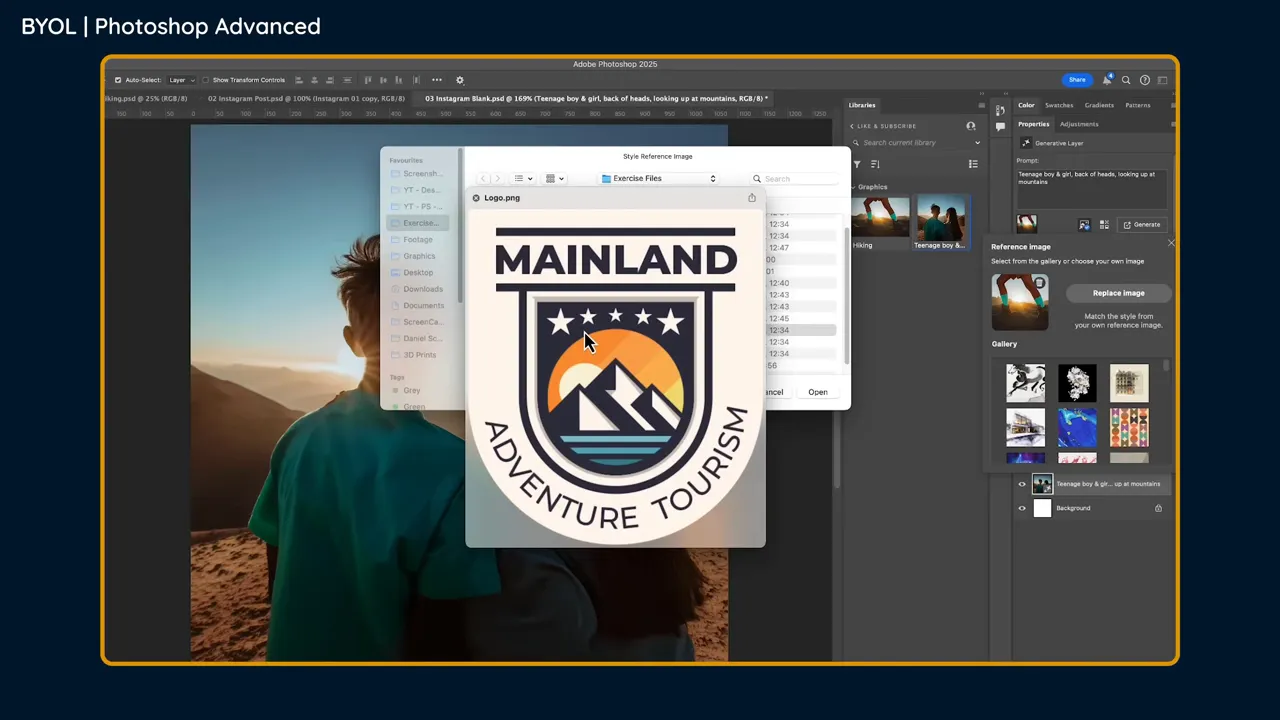
Task: Open the alignment options menu in options bar
Action: pyautogui.click(x=437, y=80)
